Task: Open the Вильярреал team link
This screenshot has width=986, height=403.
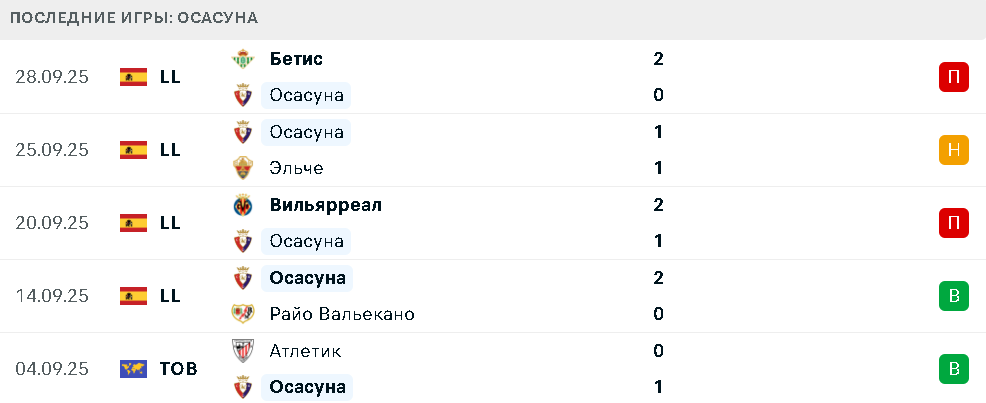Action: coord(325,205)
